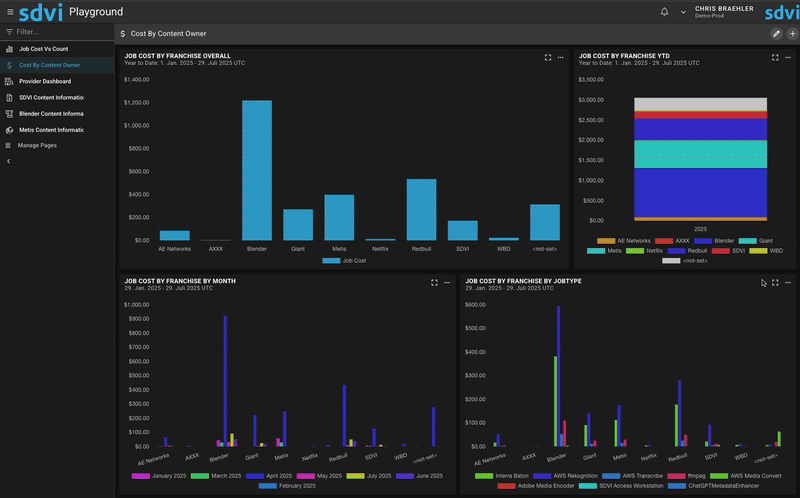Viewport: 800px width, 498px height.
Task: Click ChatGPTMetadataEnhancer legend entry
Action: tap(713, 486)
